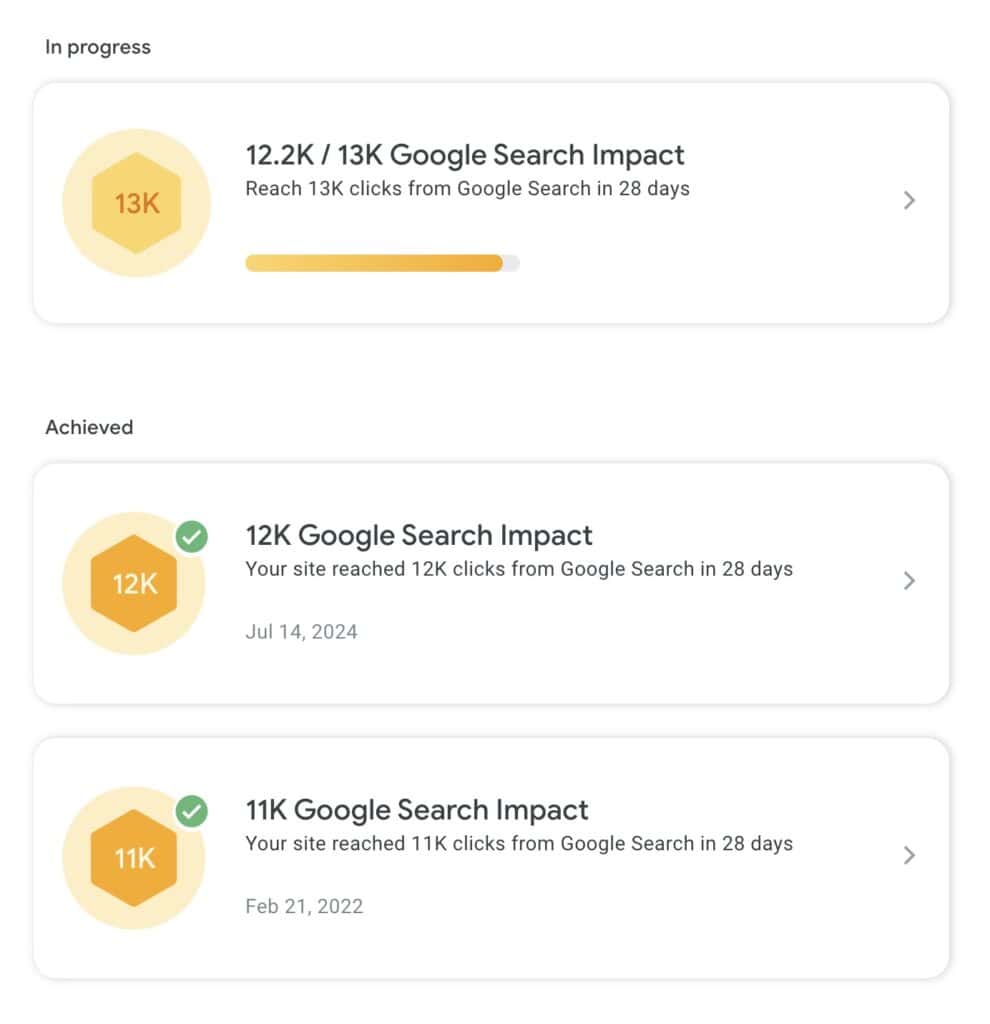Click the 12K hexagon badge icon
Viewport: 990px width, 1024px height.
click(x=134, y=583)
